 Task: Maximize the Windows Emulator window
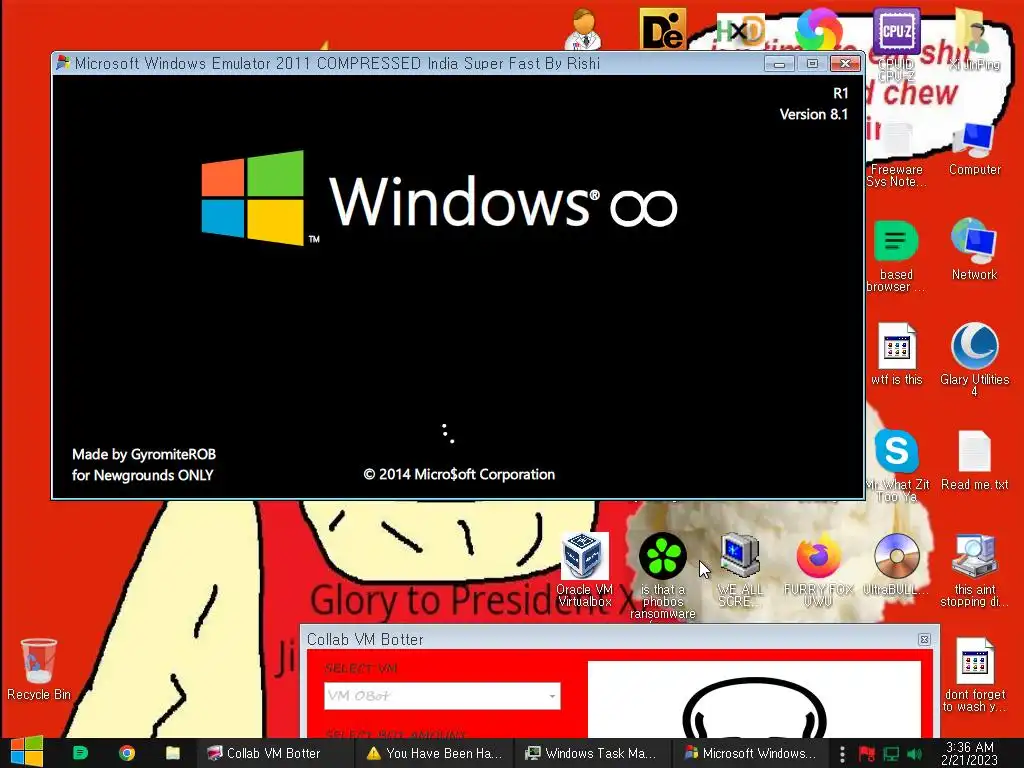(812, 63)
